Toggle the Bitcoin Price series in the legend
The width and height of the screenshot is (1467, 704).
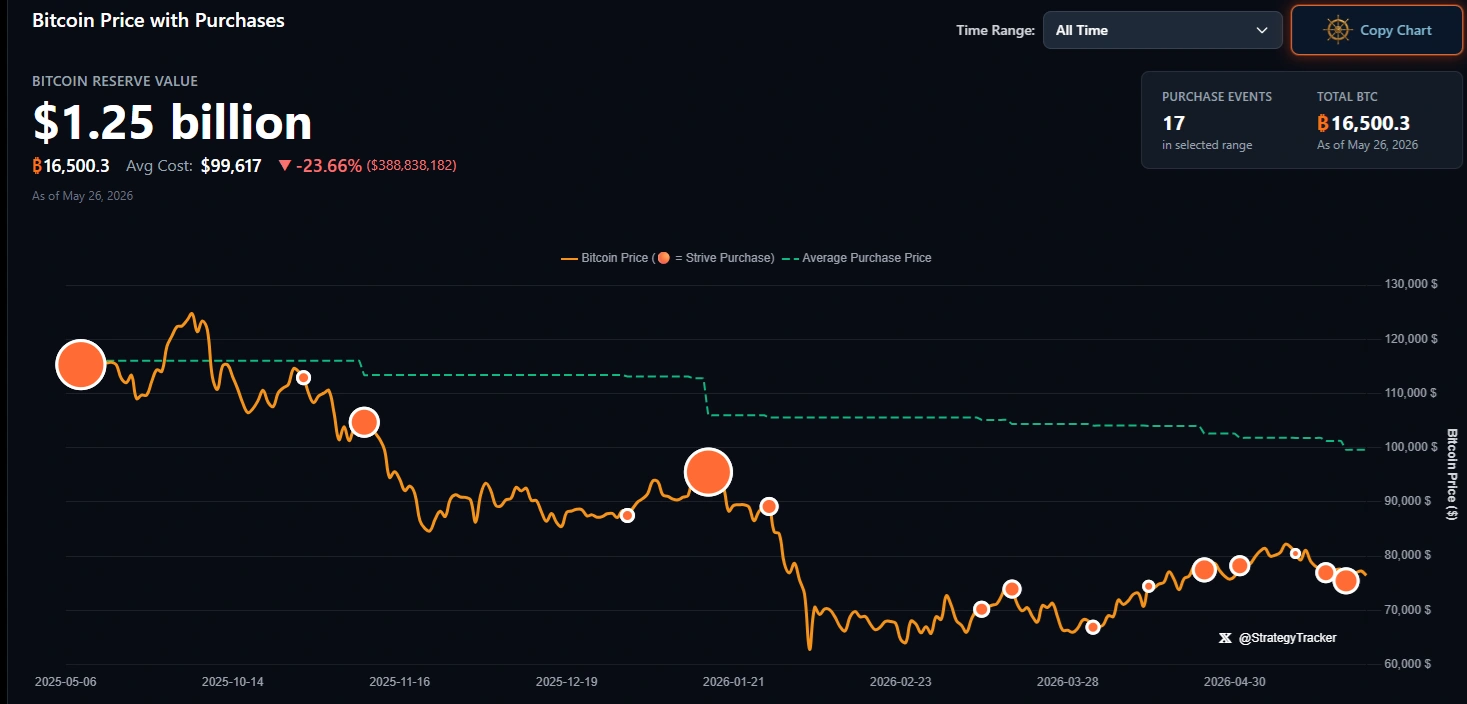667,258
